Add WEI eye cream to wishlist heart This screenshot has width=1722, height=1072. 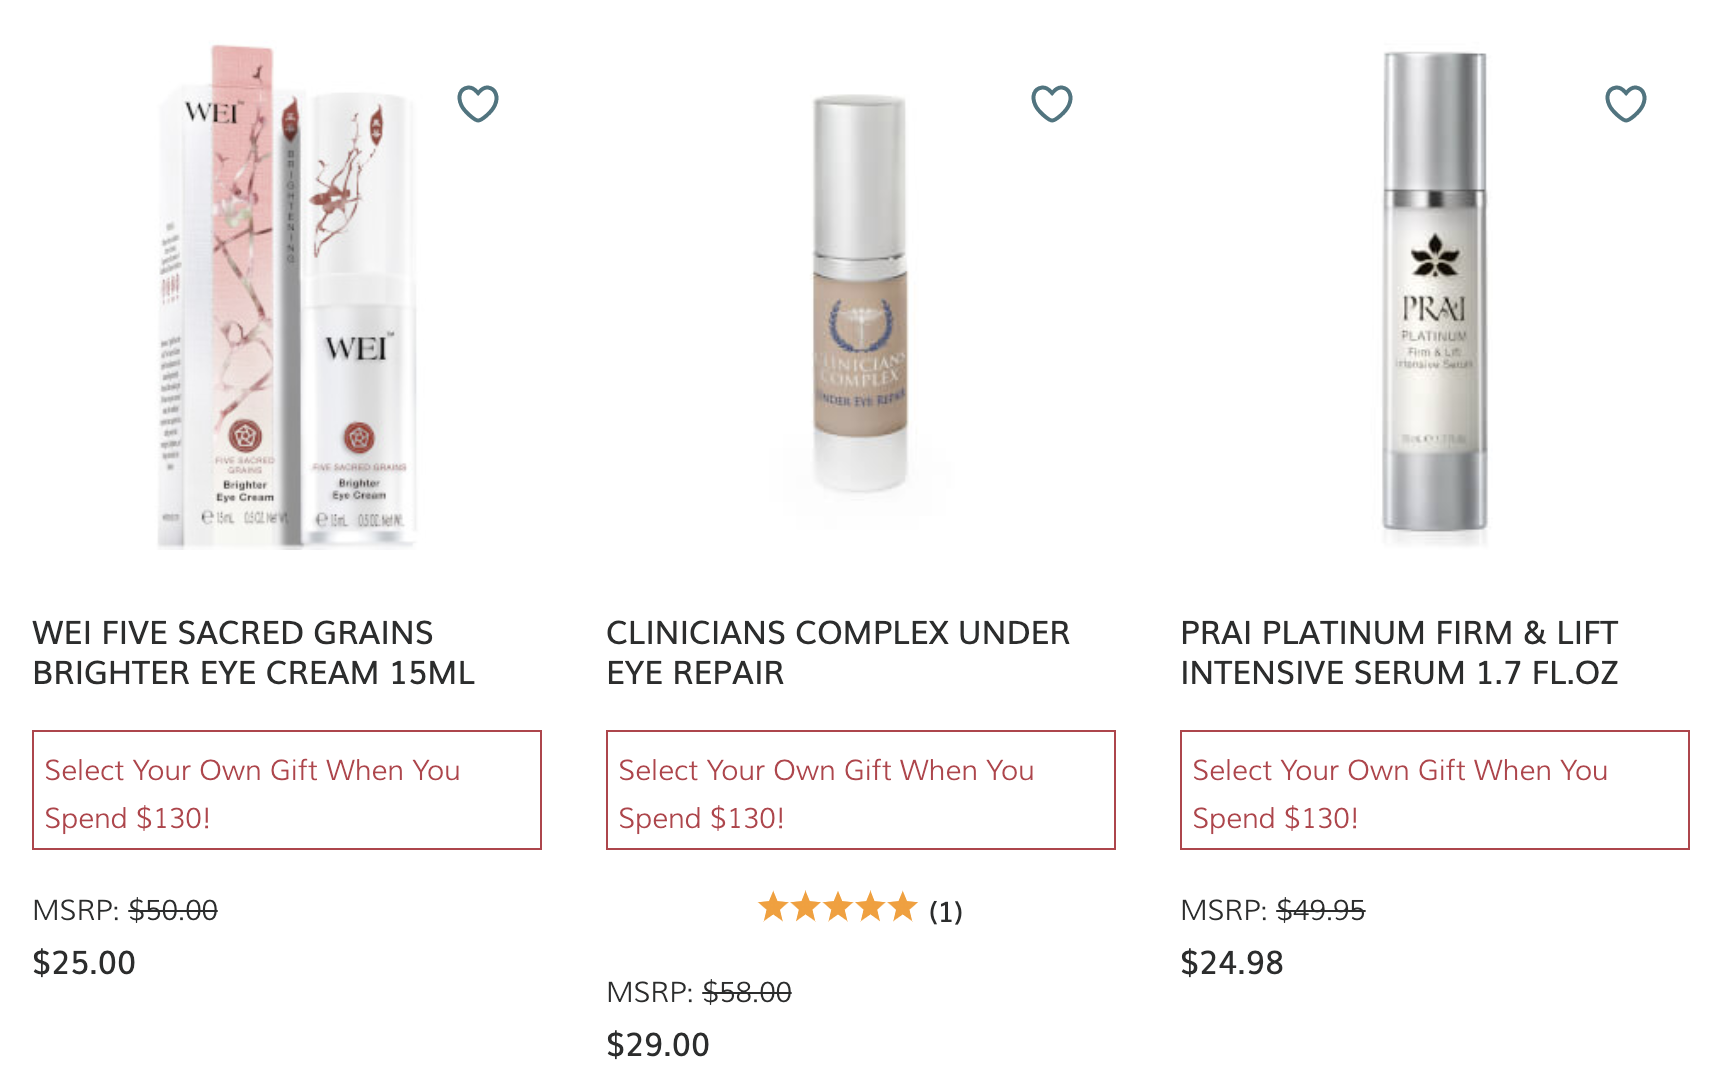(478, 103)
